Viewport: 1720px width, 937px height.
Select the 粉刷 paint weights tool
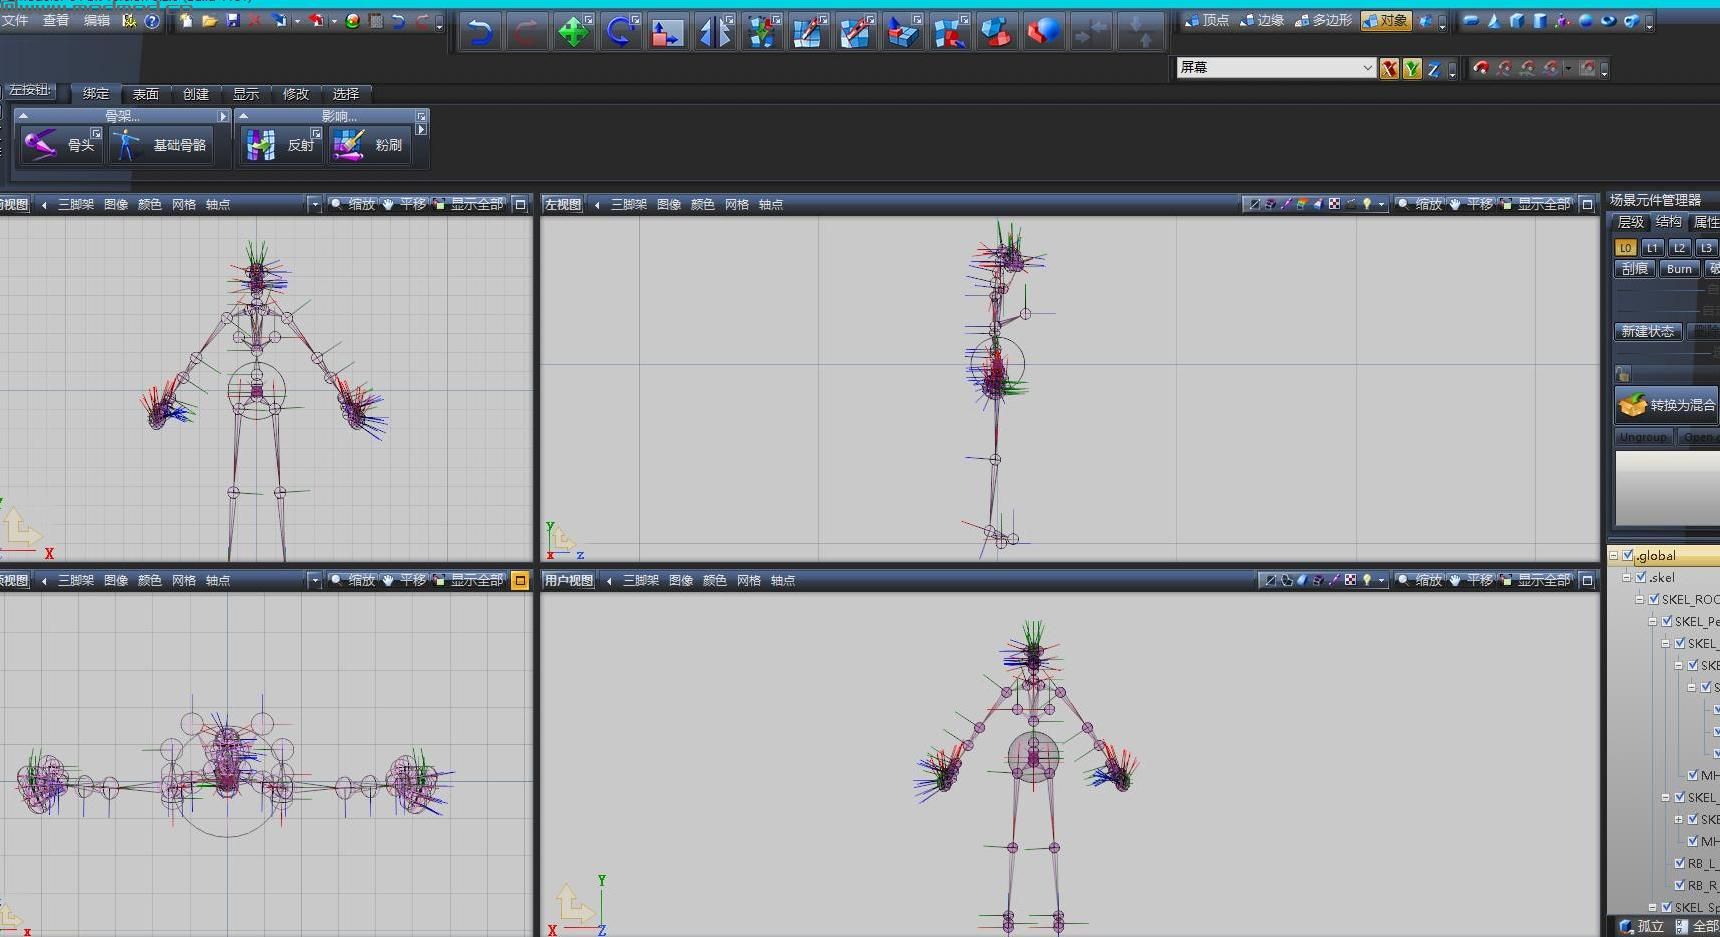tap(368, 145)
